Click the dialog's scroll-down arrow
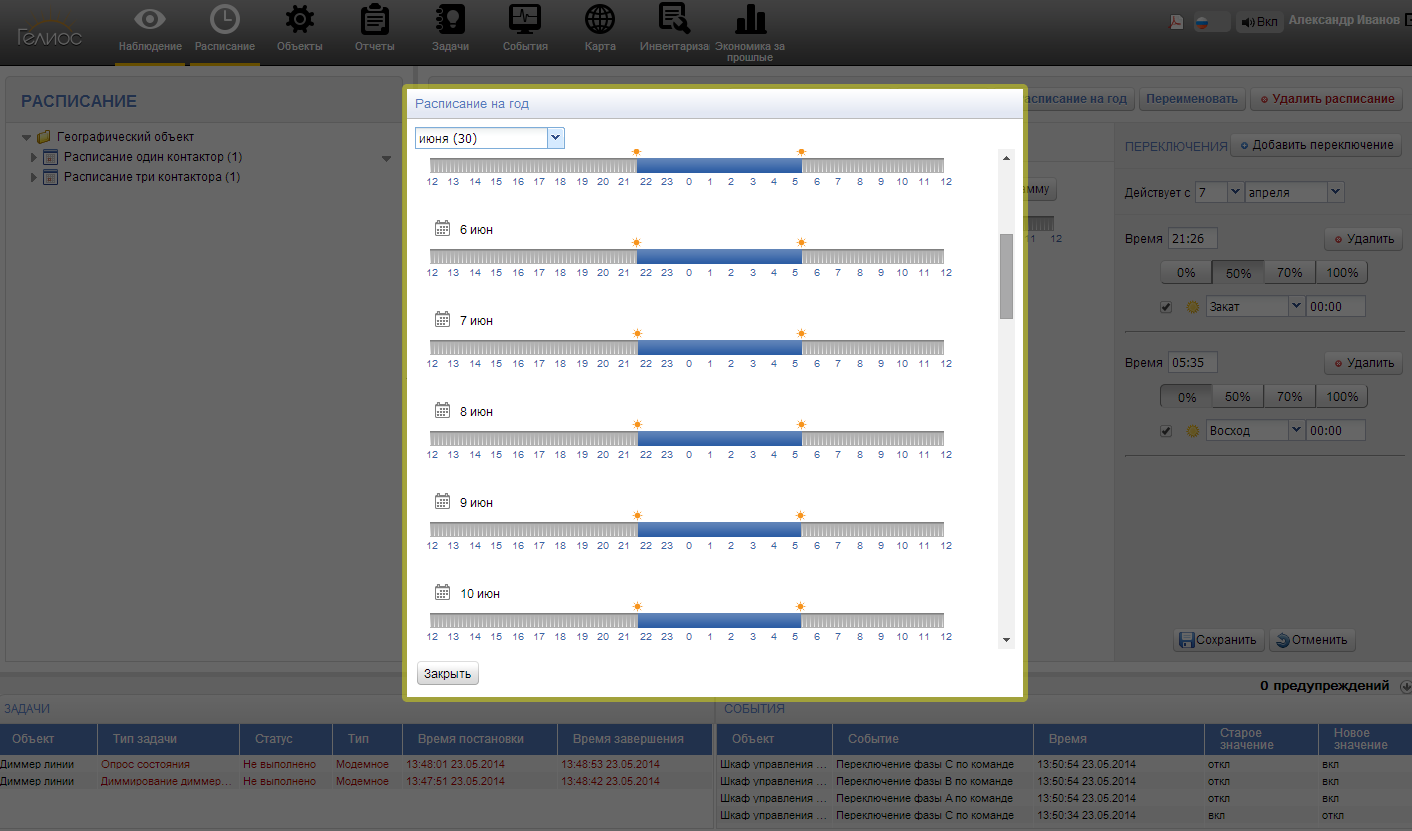The image size is (1412, 831). [x=1006, y=640]
